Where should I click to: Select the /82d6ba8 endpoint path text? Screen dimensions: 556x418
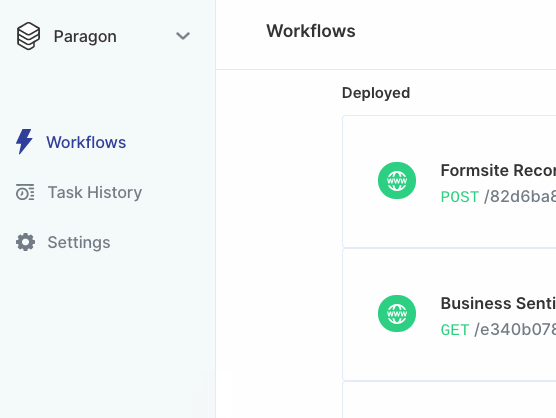pos(520,196)
